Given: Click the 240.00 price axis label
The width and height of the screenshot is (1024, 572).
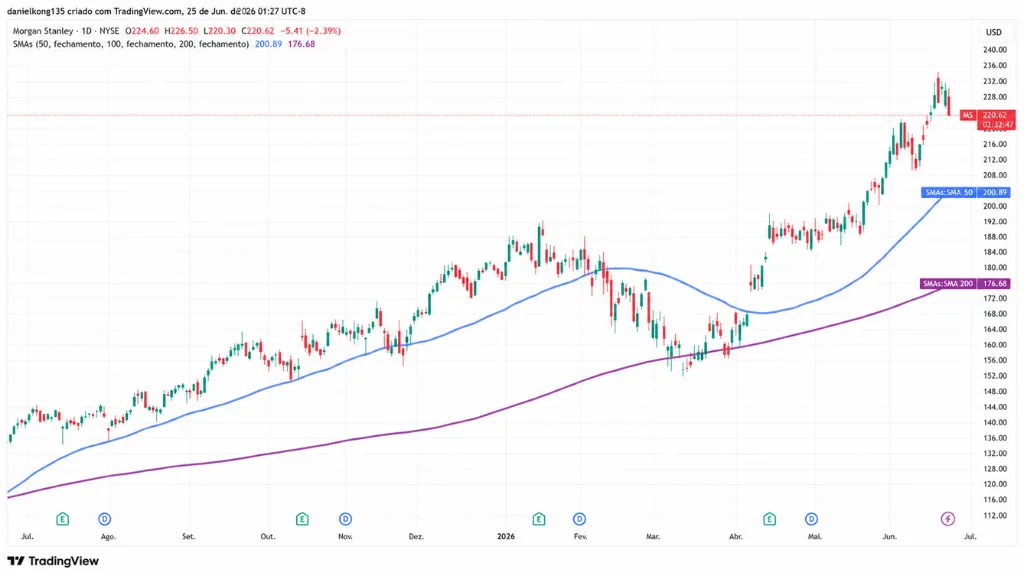Looking at the screenshot, I should click(x=994, y=50).
